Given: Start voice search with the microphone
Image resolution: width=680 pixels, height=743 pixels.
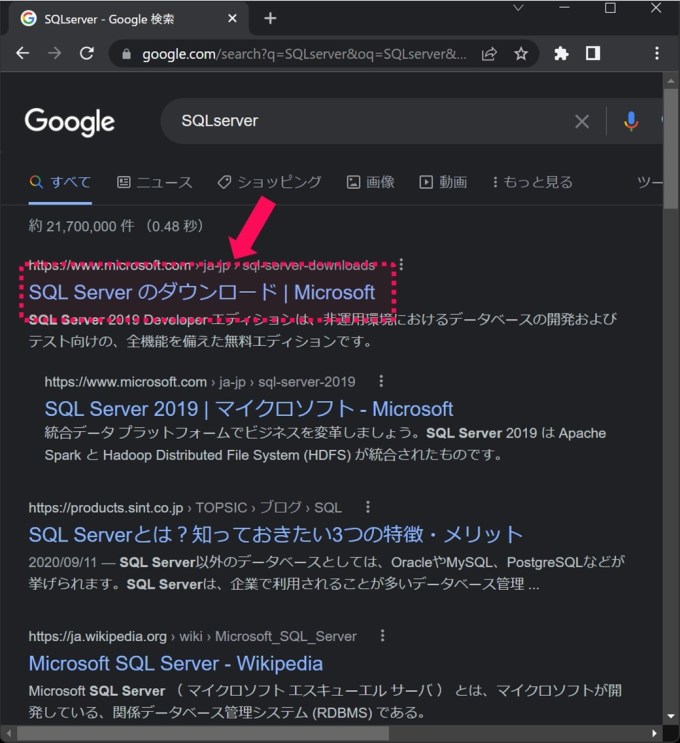Looking at the screenshot, I should (x=631, y=121).
